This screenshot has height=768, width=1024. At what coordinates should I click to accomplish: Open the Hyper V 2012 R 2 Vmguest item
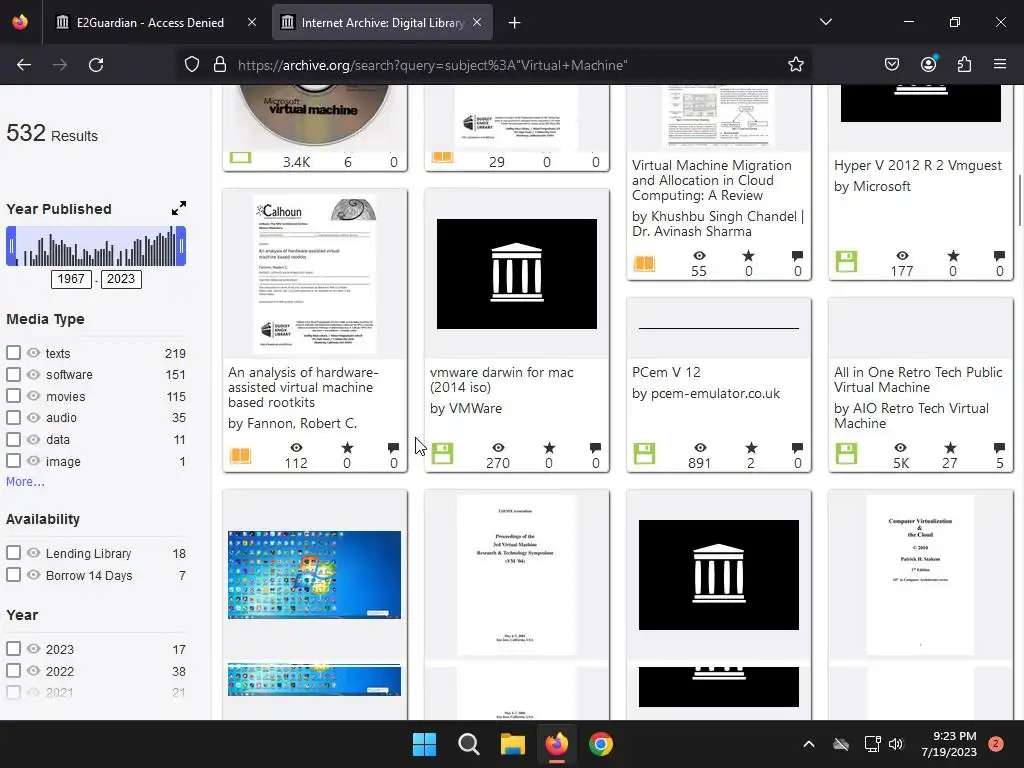(918, 165)
